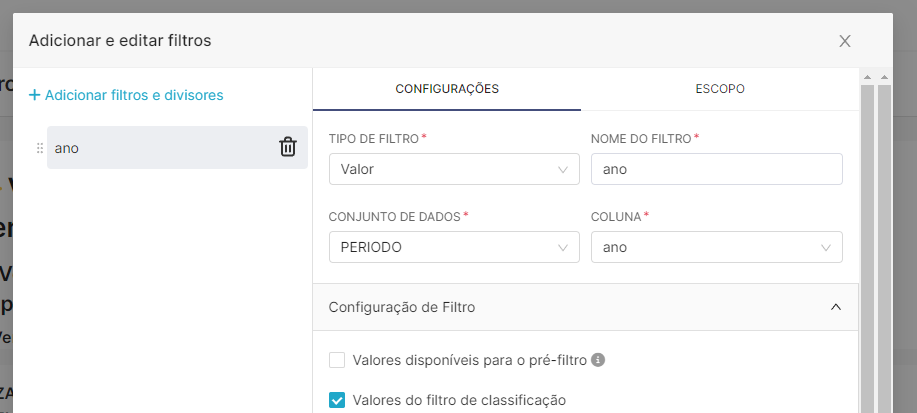Click the drag handle beside 'ano' filter

(x=40, y=148)
